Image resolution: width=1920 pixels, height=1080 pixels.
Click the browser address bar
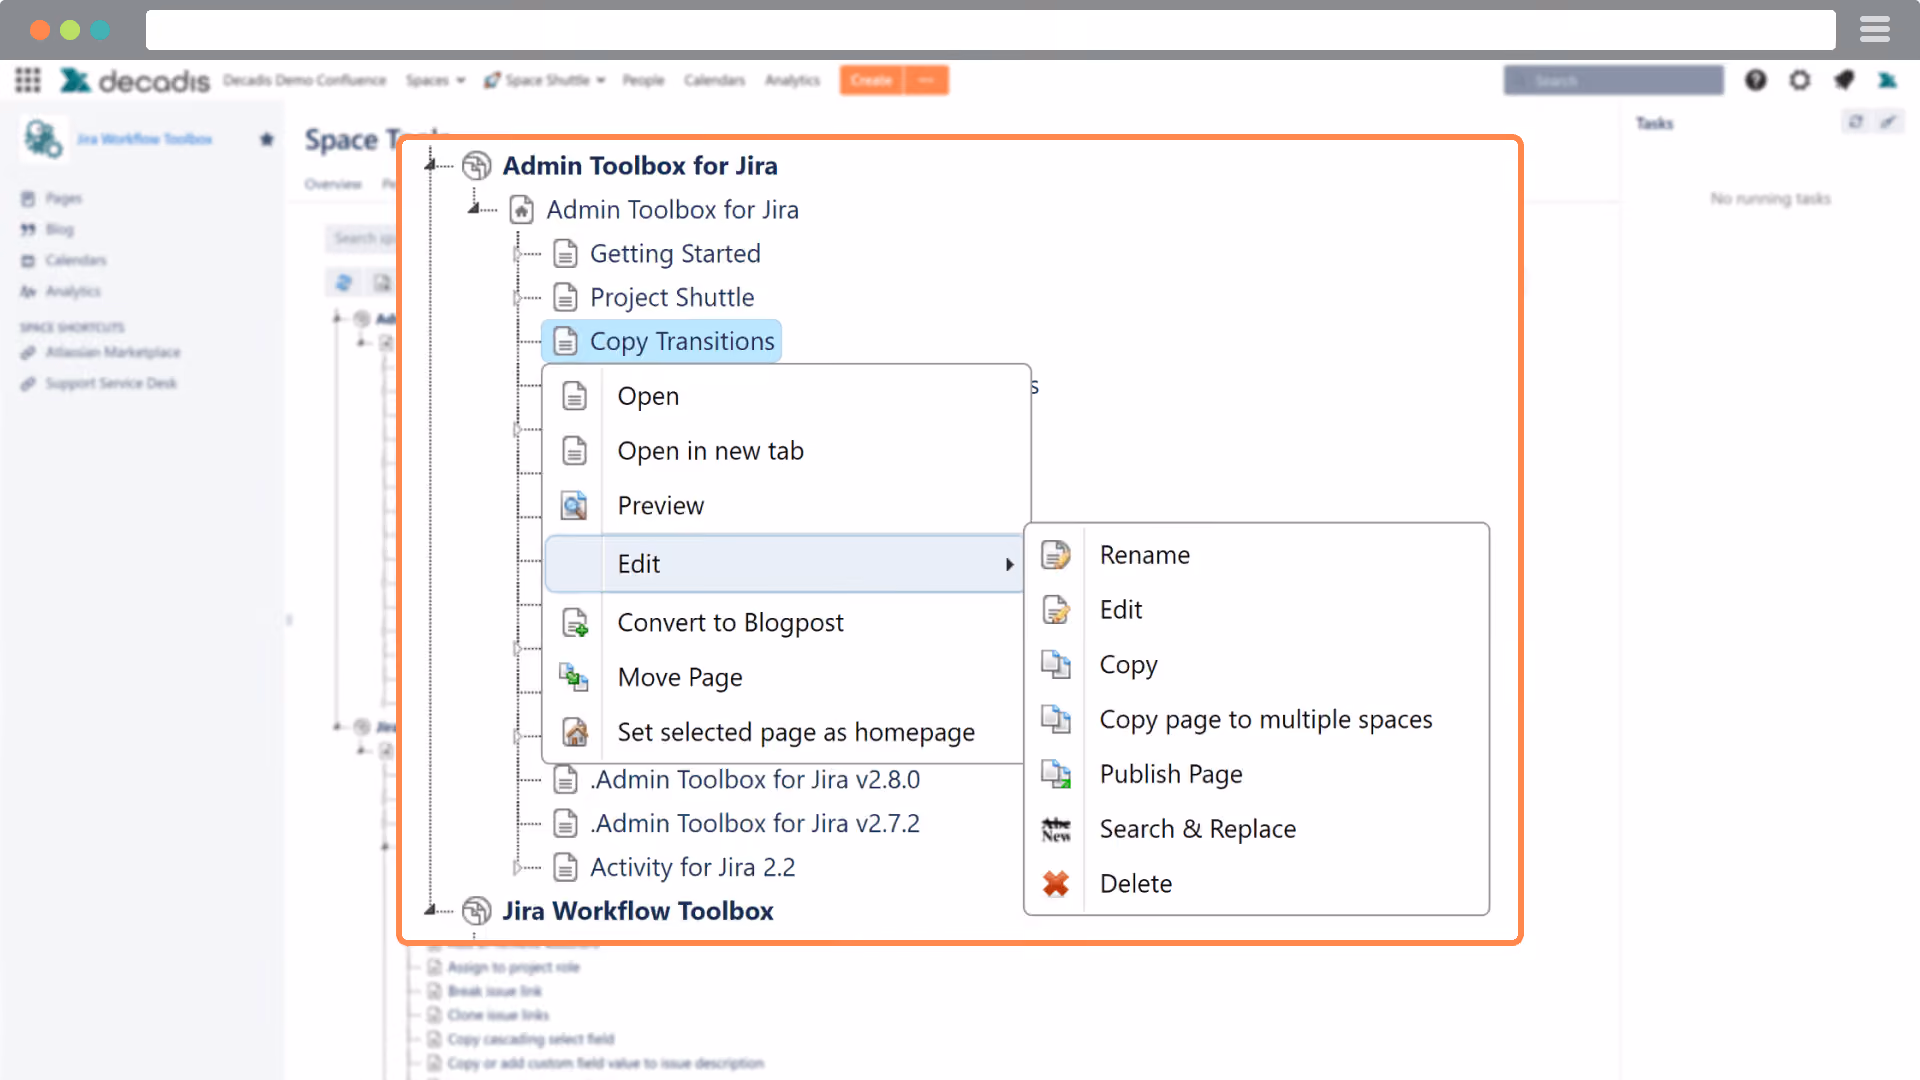990,30
